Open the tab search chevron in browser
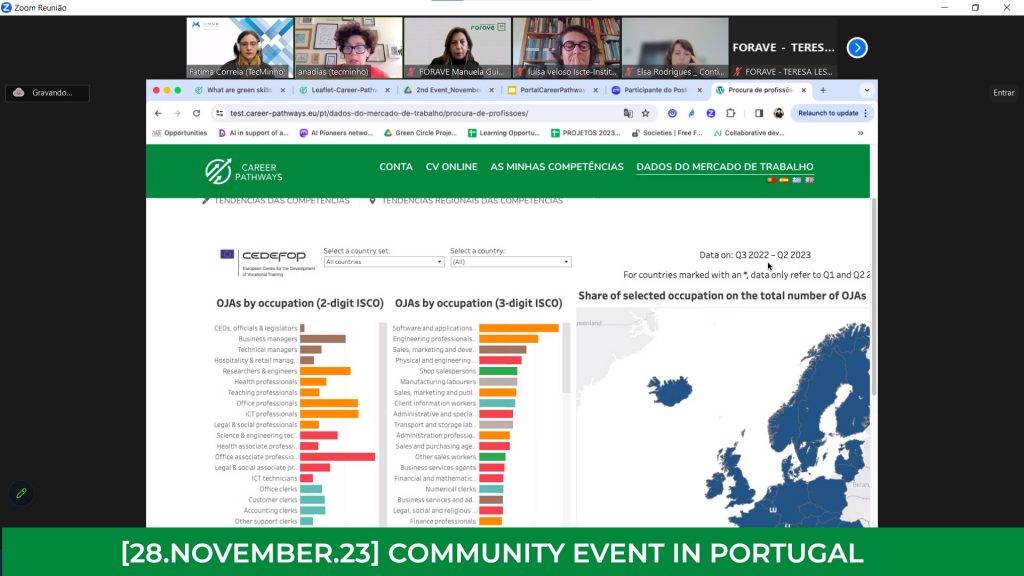Image resolution: width=1024 pixels, height=576 pixels. [866, 90]
